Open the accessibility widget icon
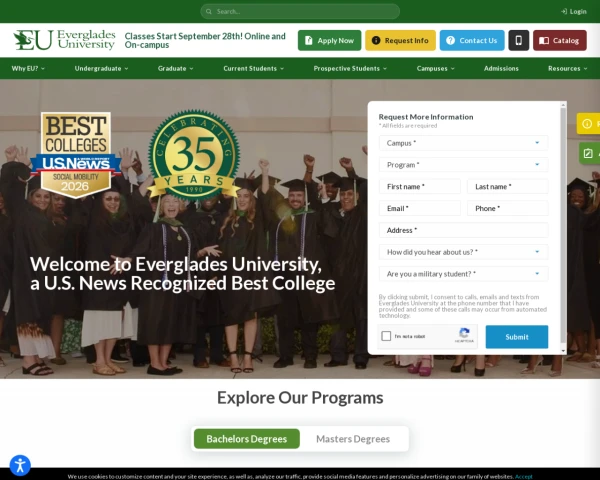The image size is (600, 480). click(20, 465)
